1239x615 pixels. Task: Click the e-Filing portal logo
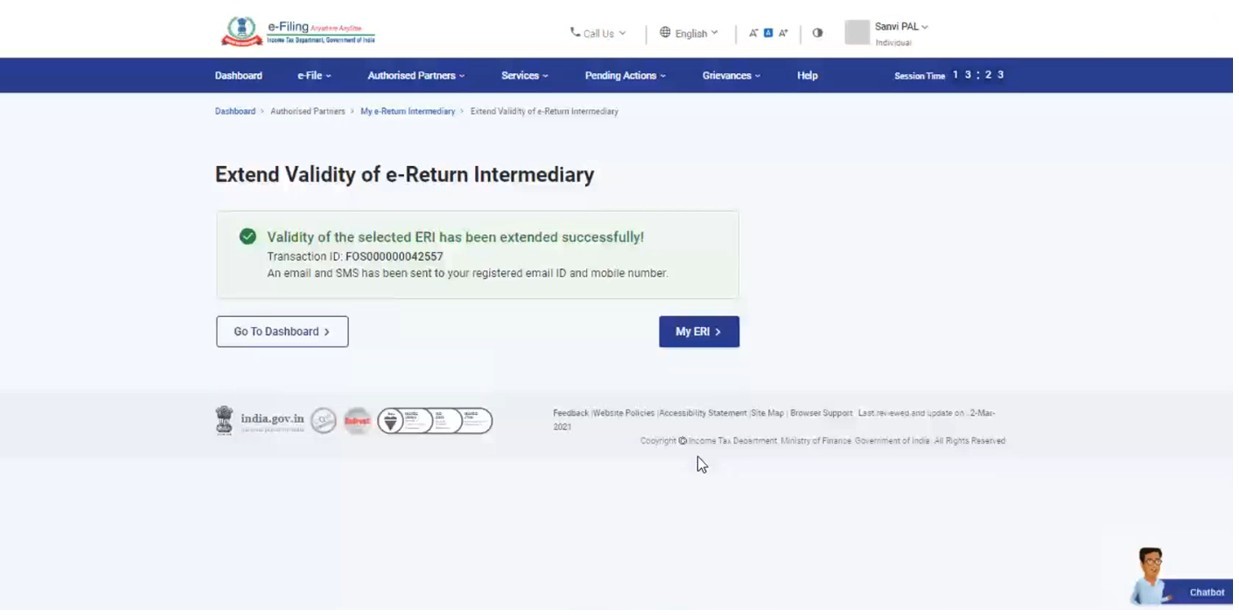point(298,32)
